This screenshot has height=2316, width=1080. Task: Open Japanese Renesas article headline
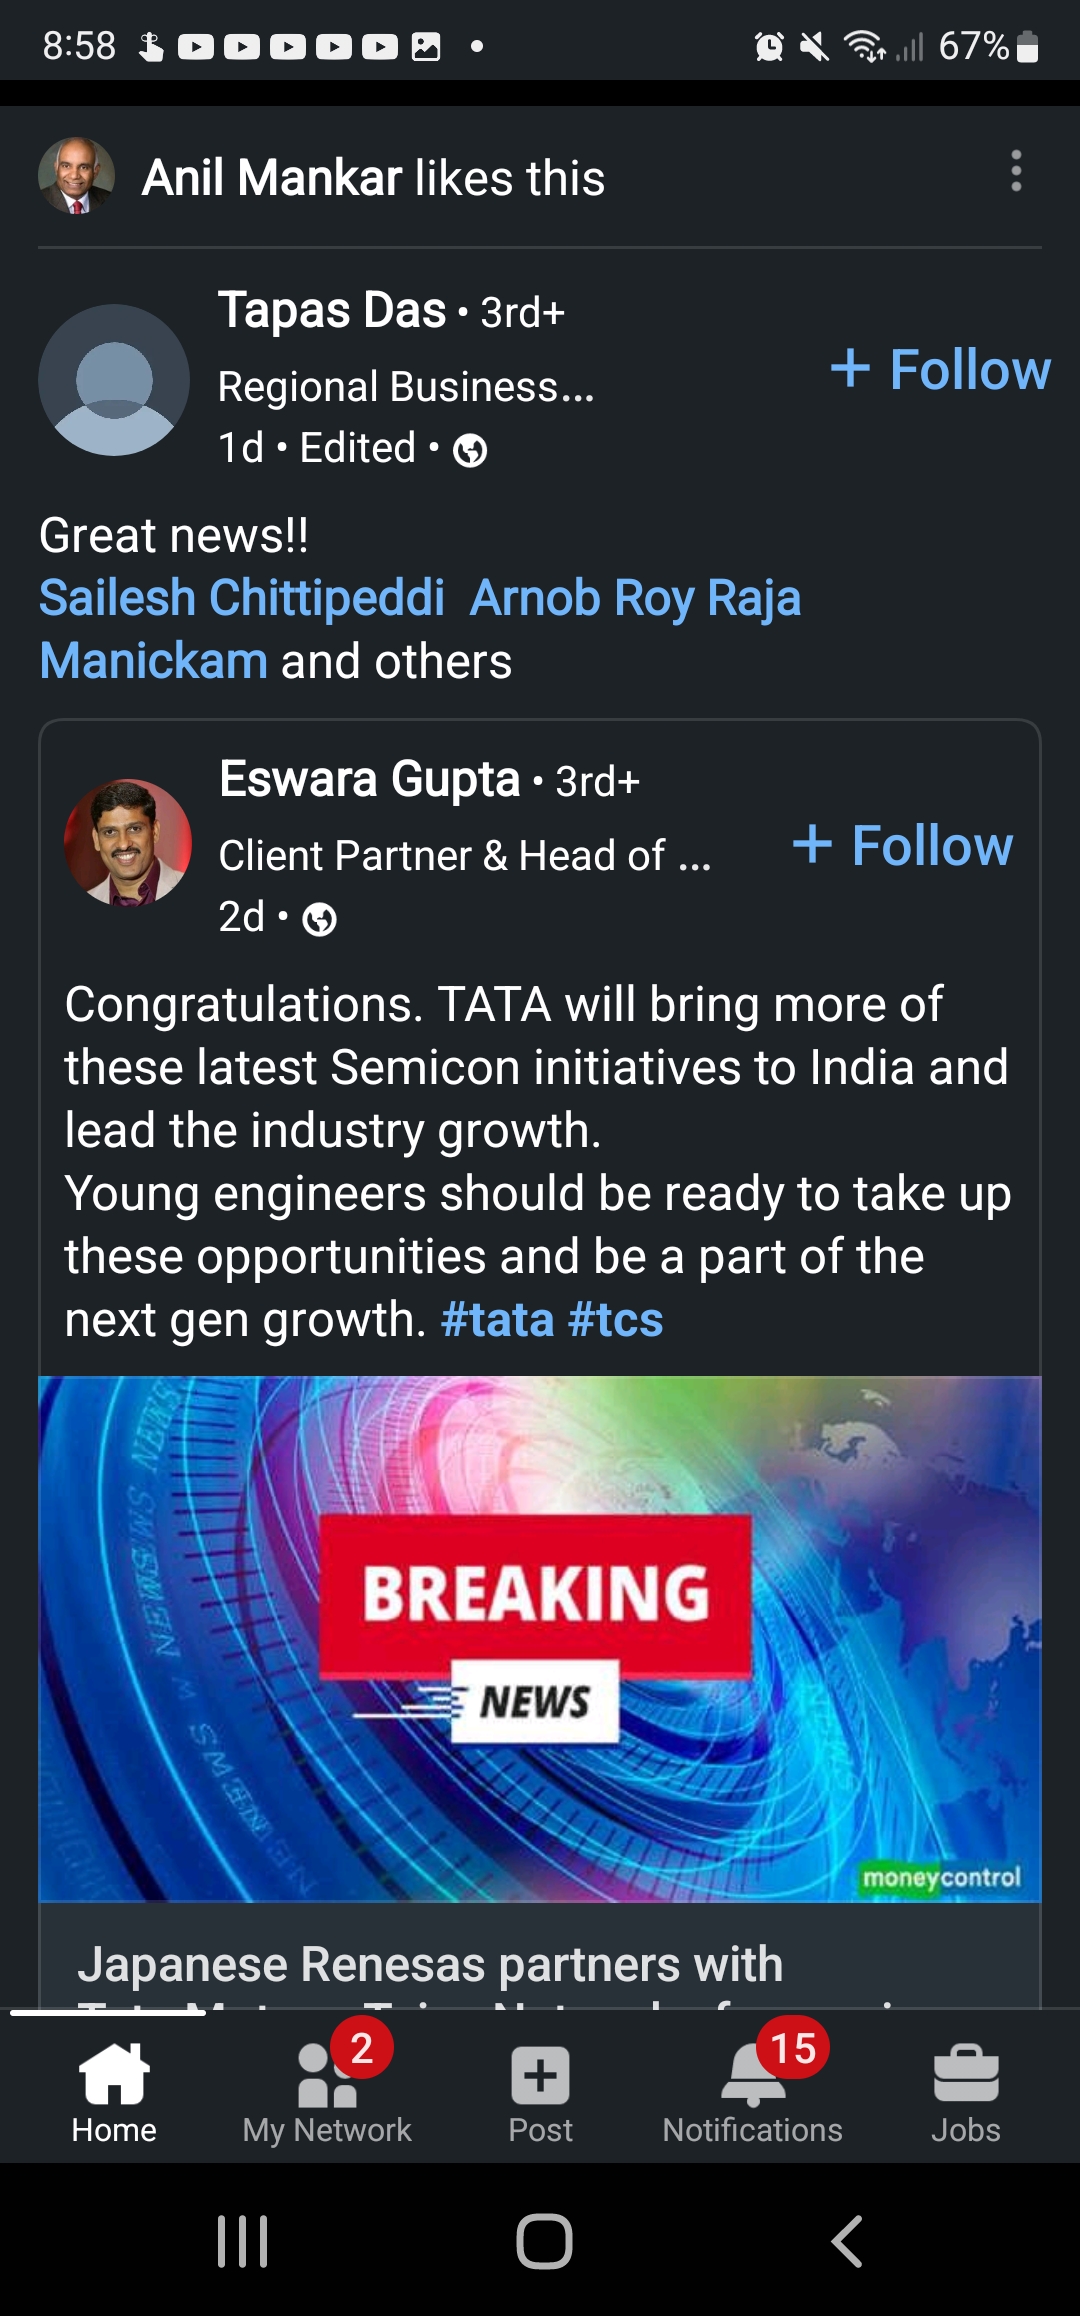click(430, 1964)
